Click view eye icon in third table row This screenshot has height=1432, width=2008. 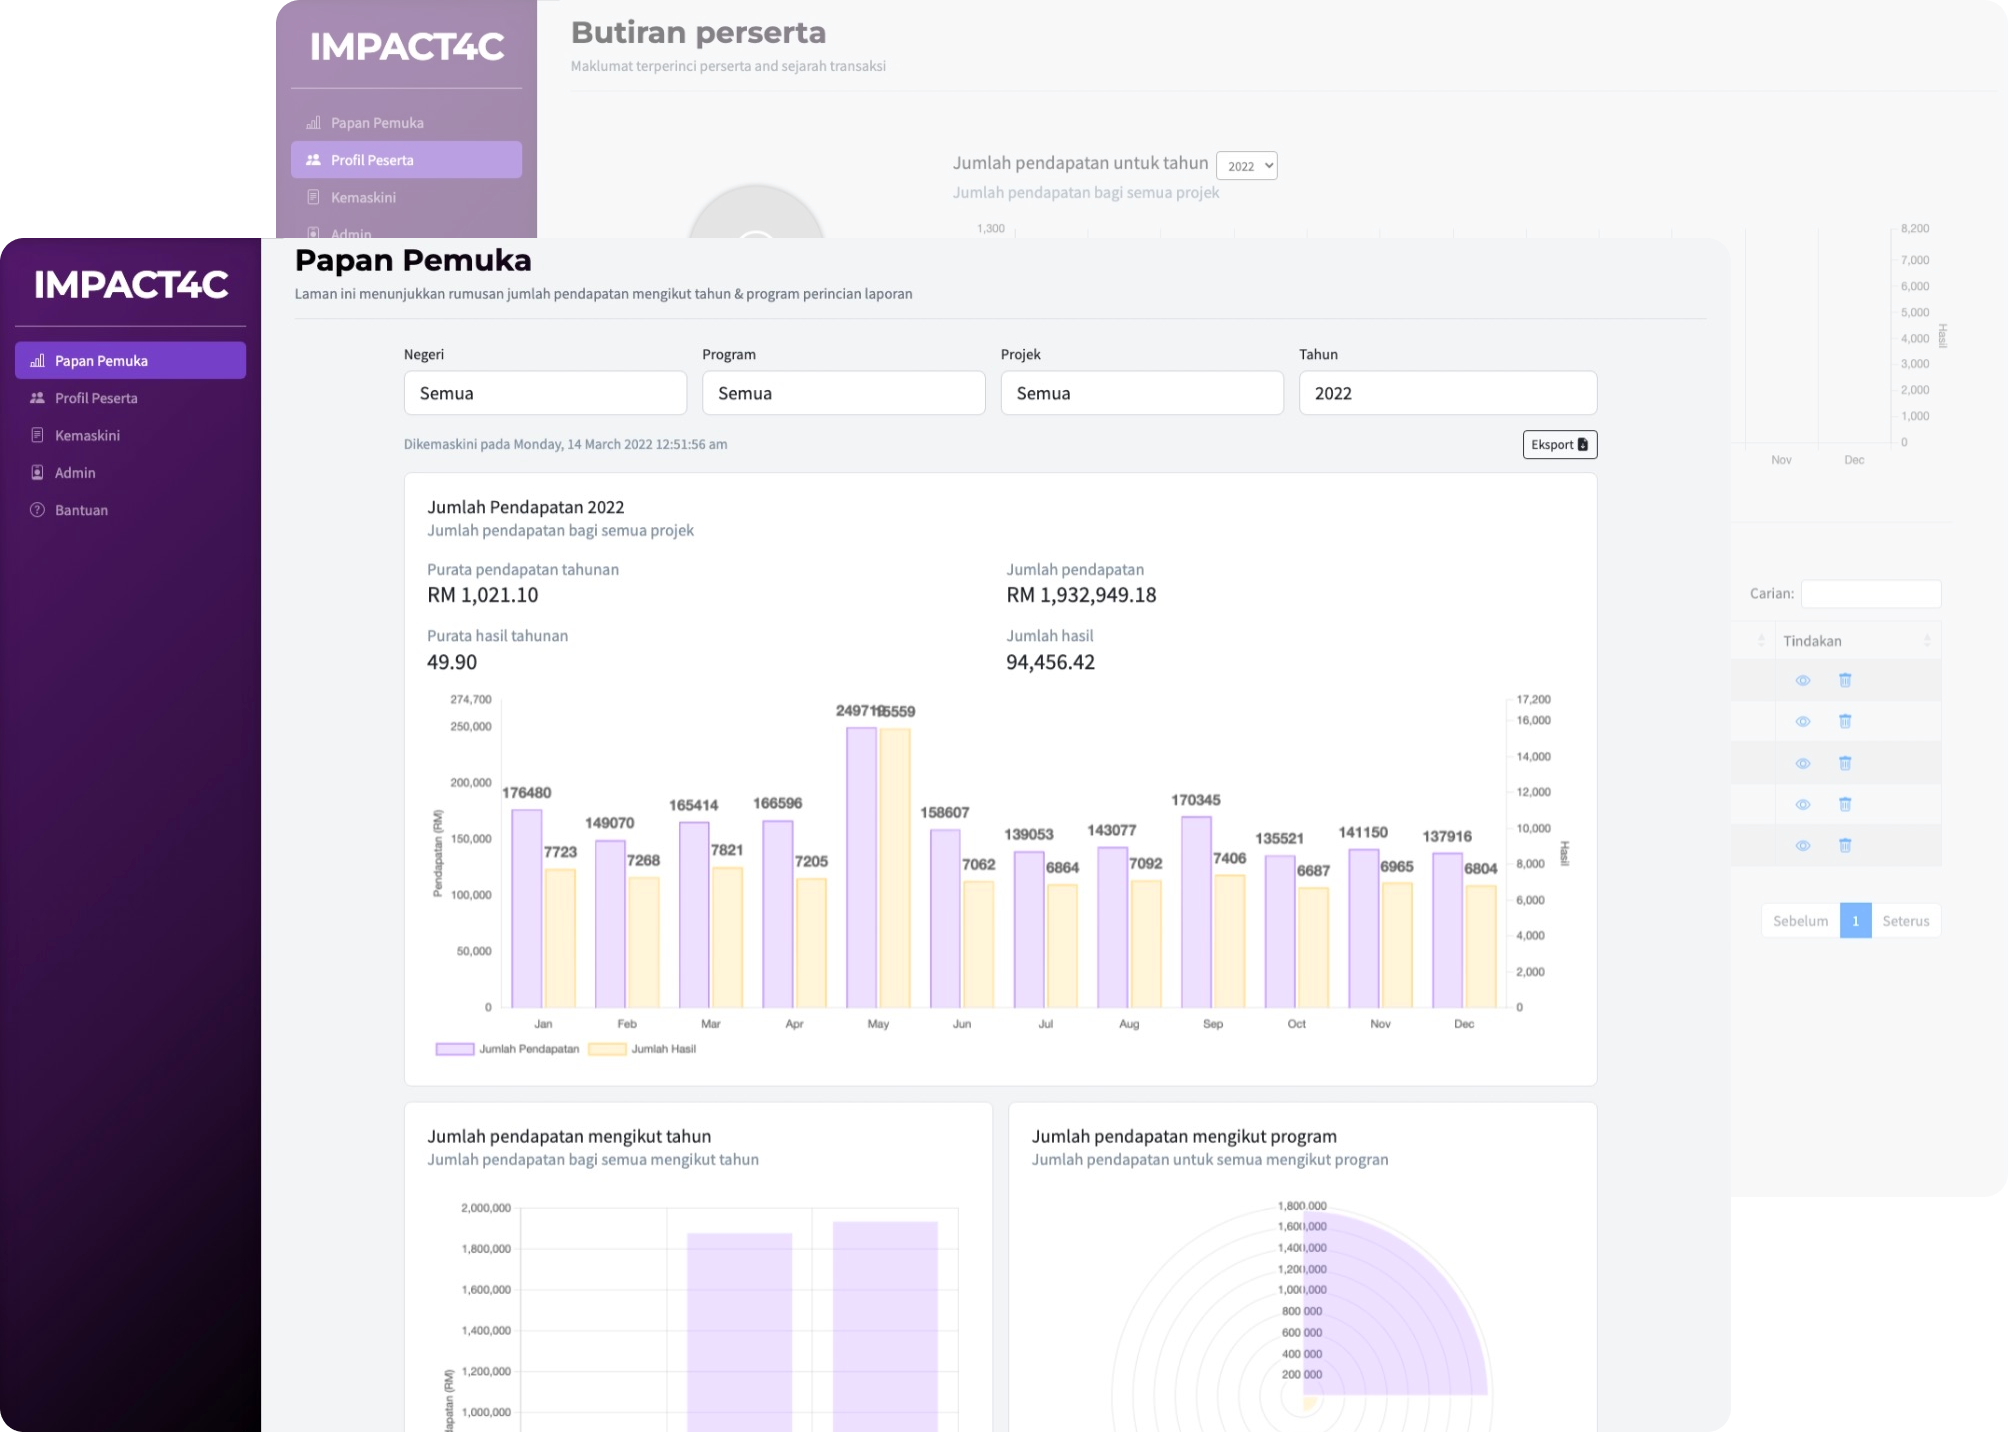click(x=1803, y=763)
